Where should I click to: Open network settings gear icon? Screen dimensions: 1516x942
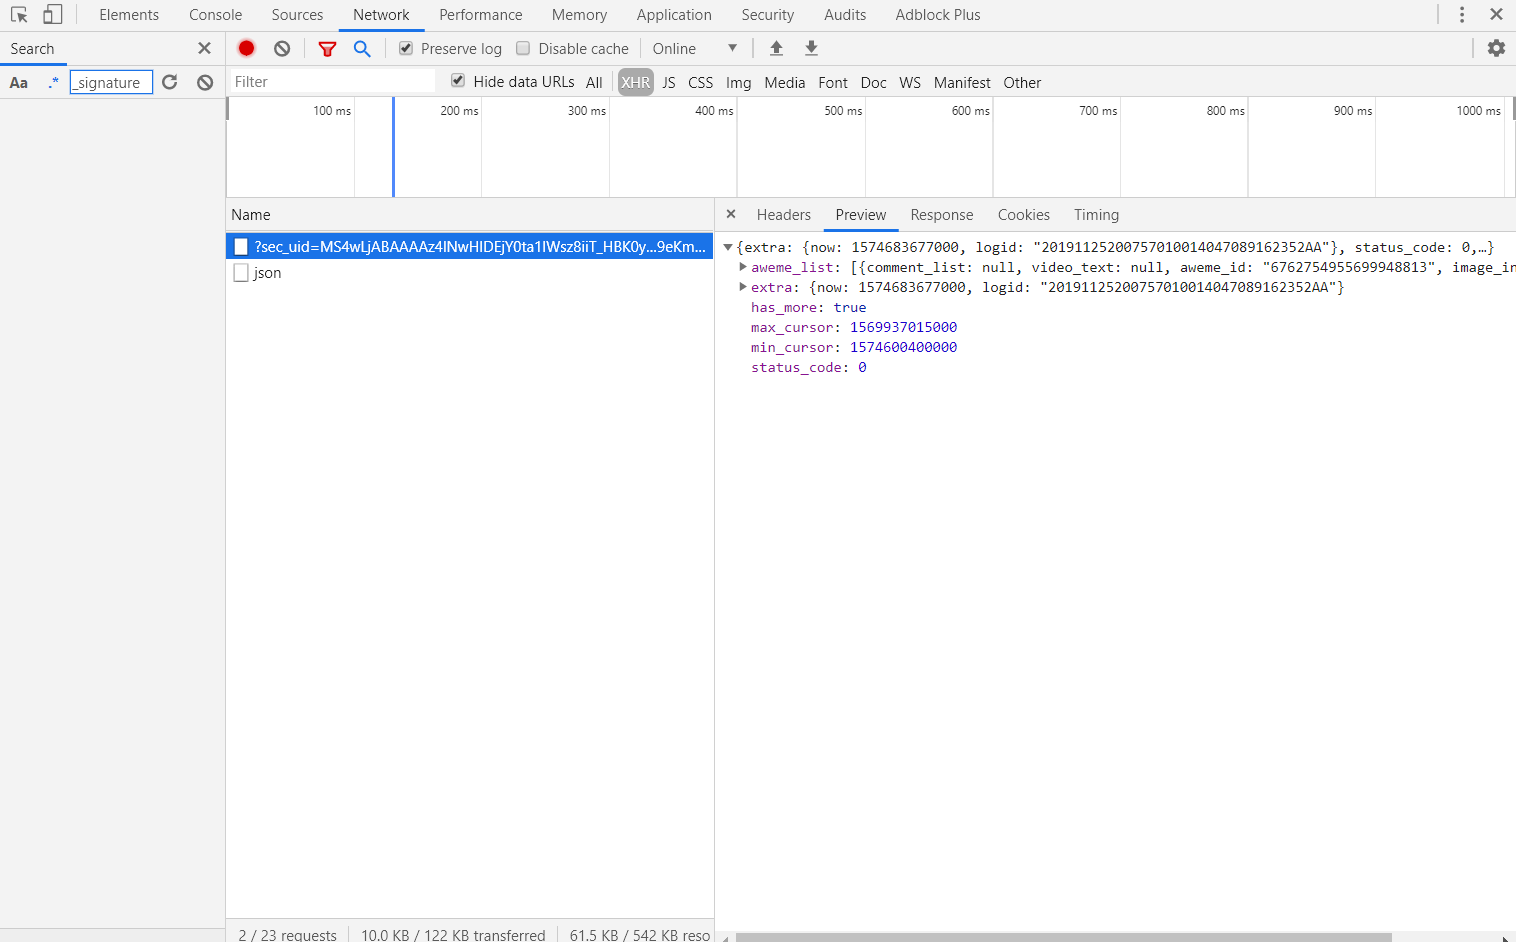[1496, 48]
